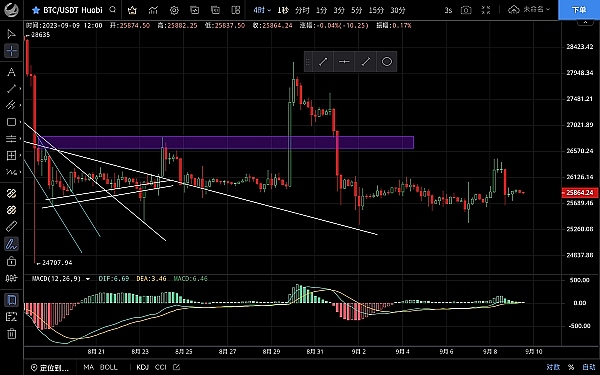600x375 pixels.
Task: Select the purple resistance zone rectangle
Action: (226, 142)
